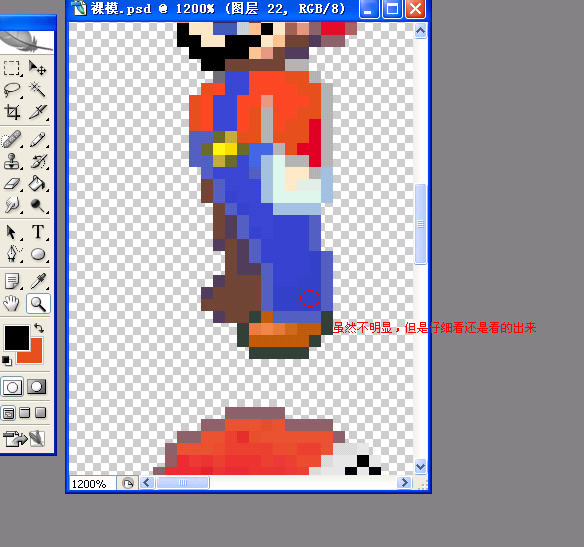Select the Crop tool

pos(12,111)
